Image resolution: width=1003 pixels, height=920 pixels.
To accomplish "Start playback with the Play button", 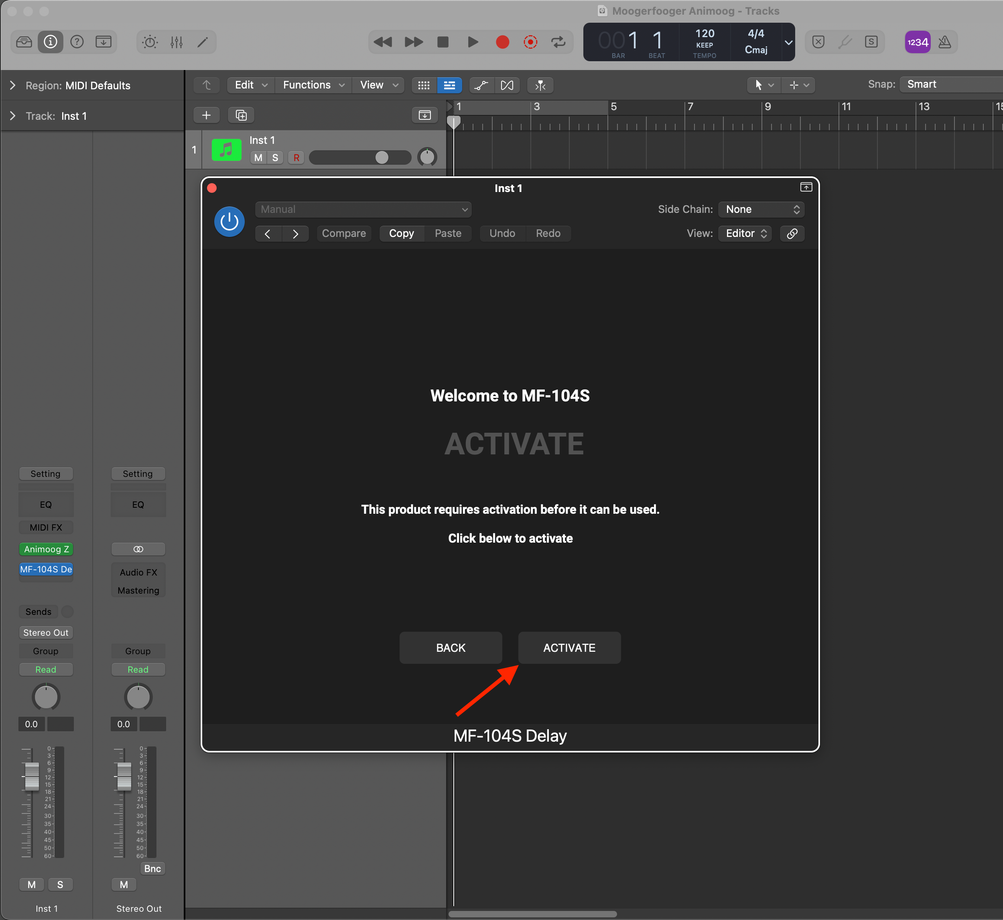I will tap(473, 42).
